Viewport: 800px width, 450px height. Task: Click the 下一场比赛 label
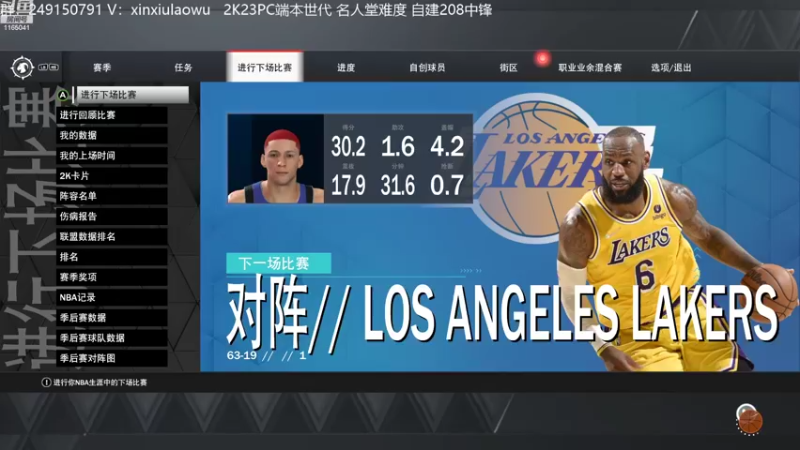click(279, 263)
